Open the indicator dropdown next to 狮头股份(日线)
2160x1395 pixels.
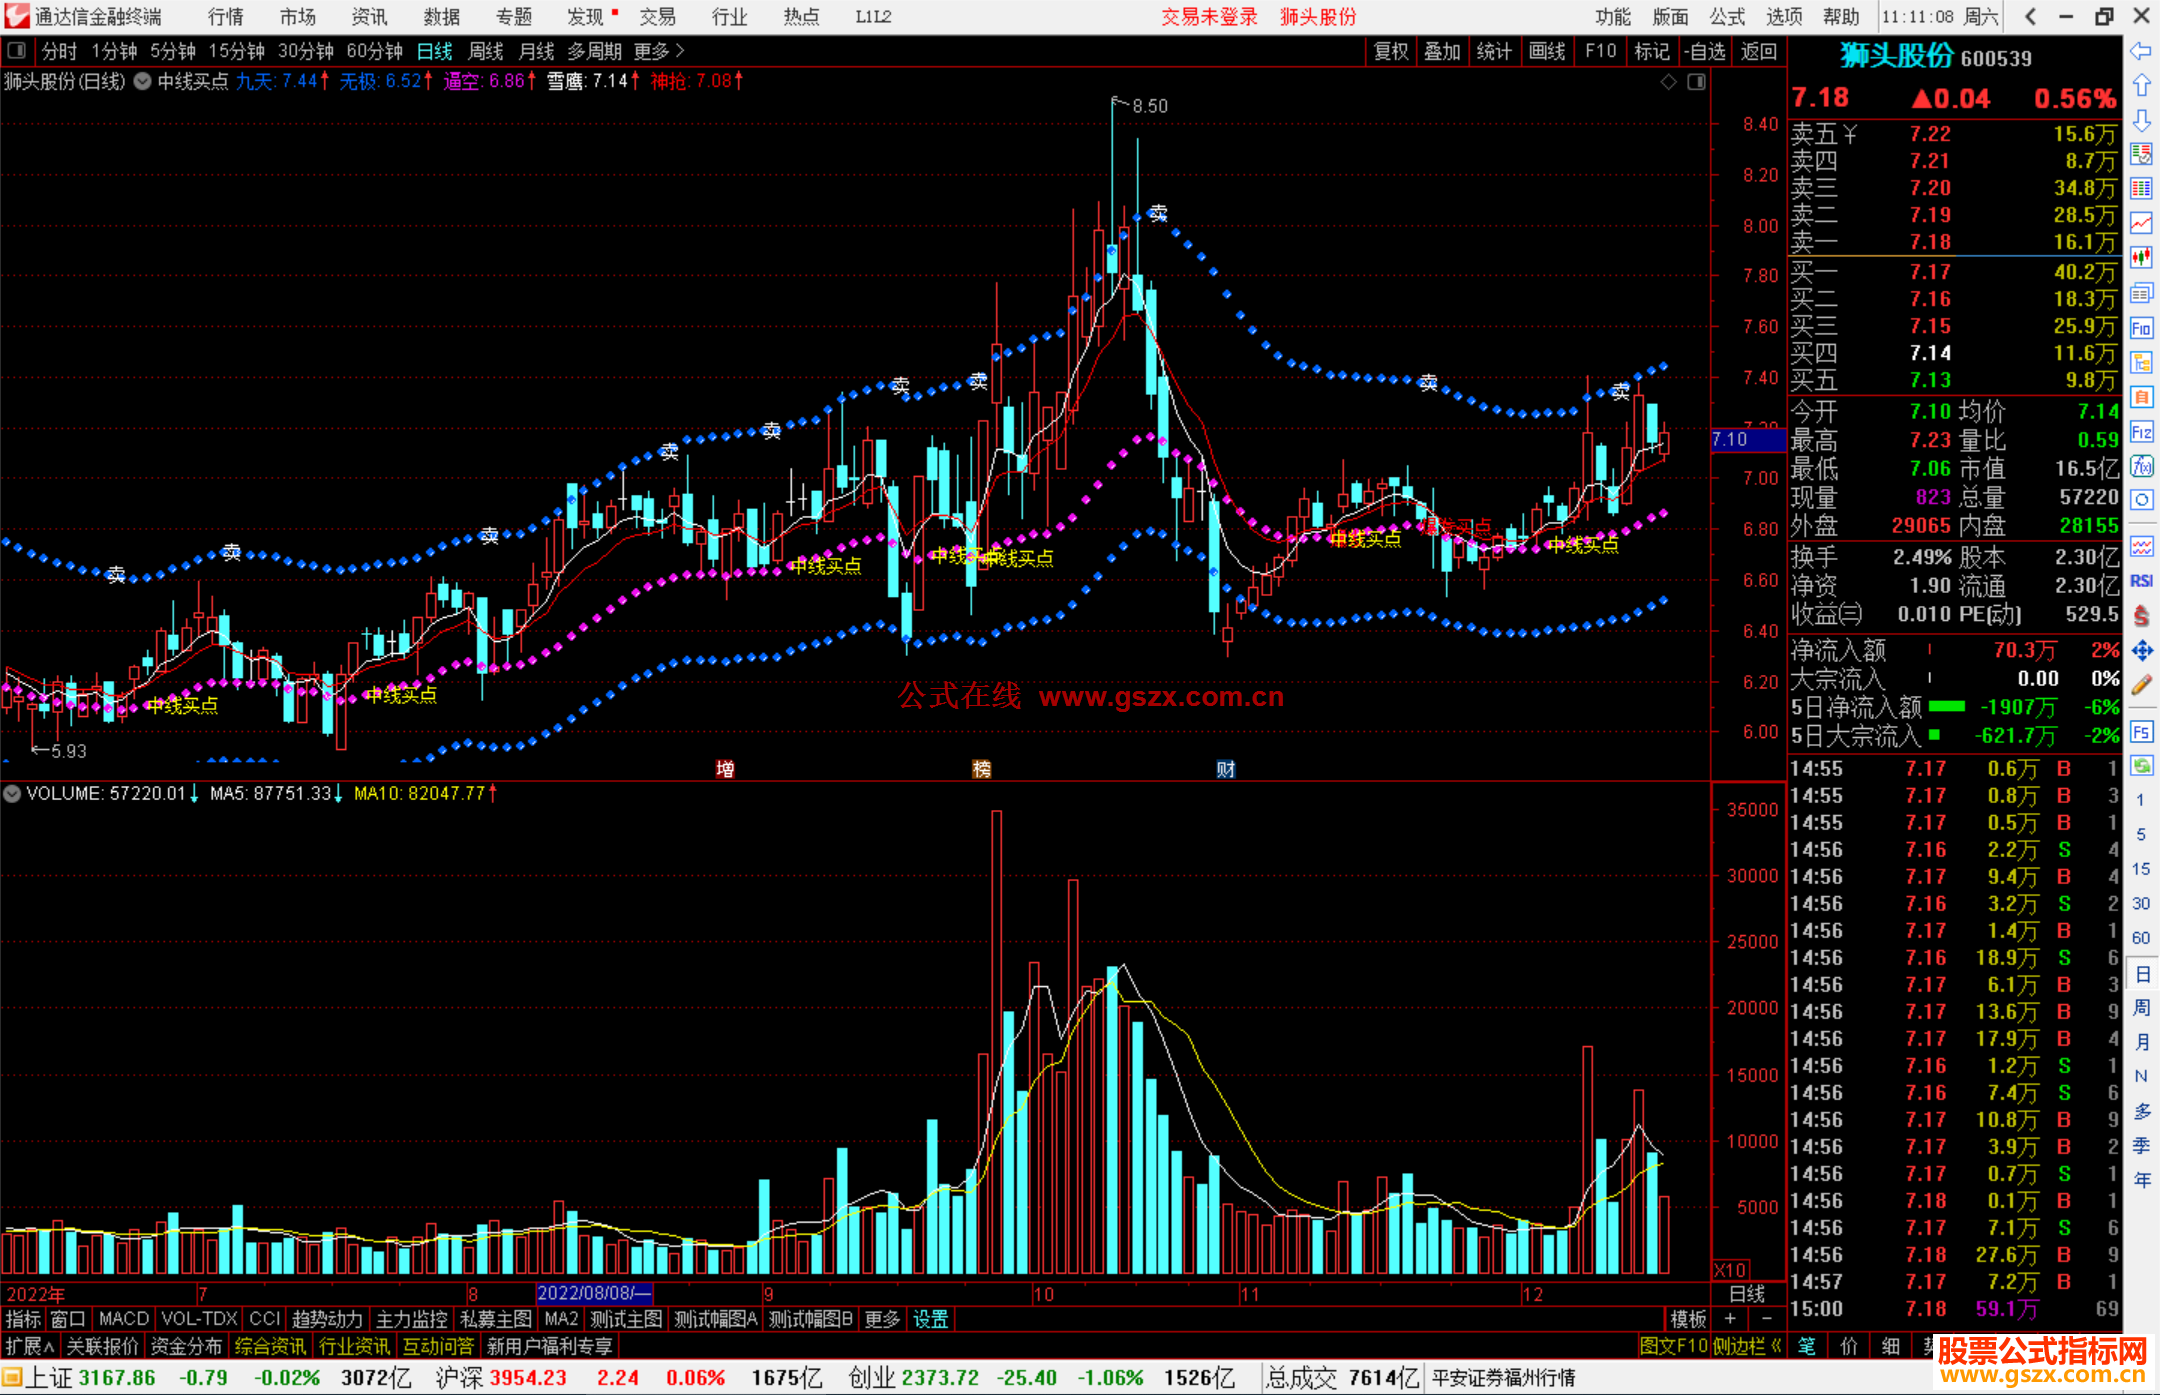coord(142,82)
